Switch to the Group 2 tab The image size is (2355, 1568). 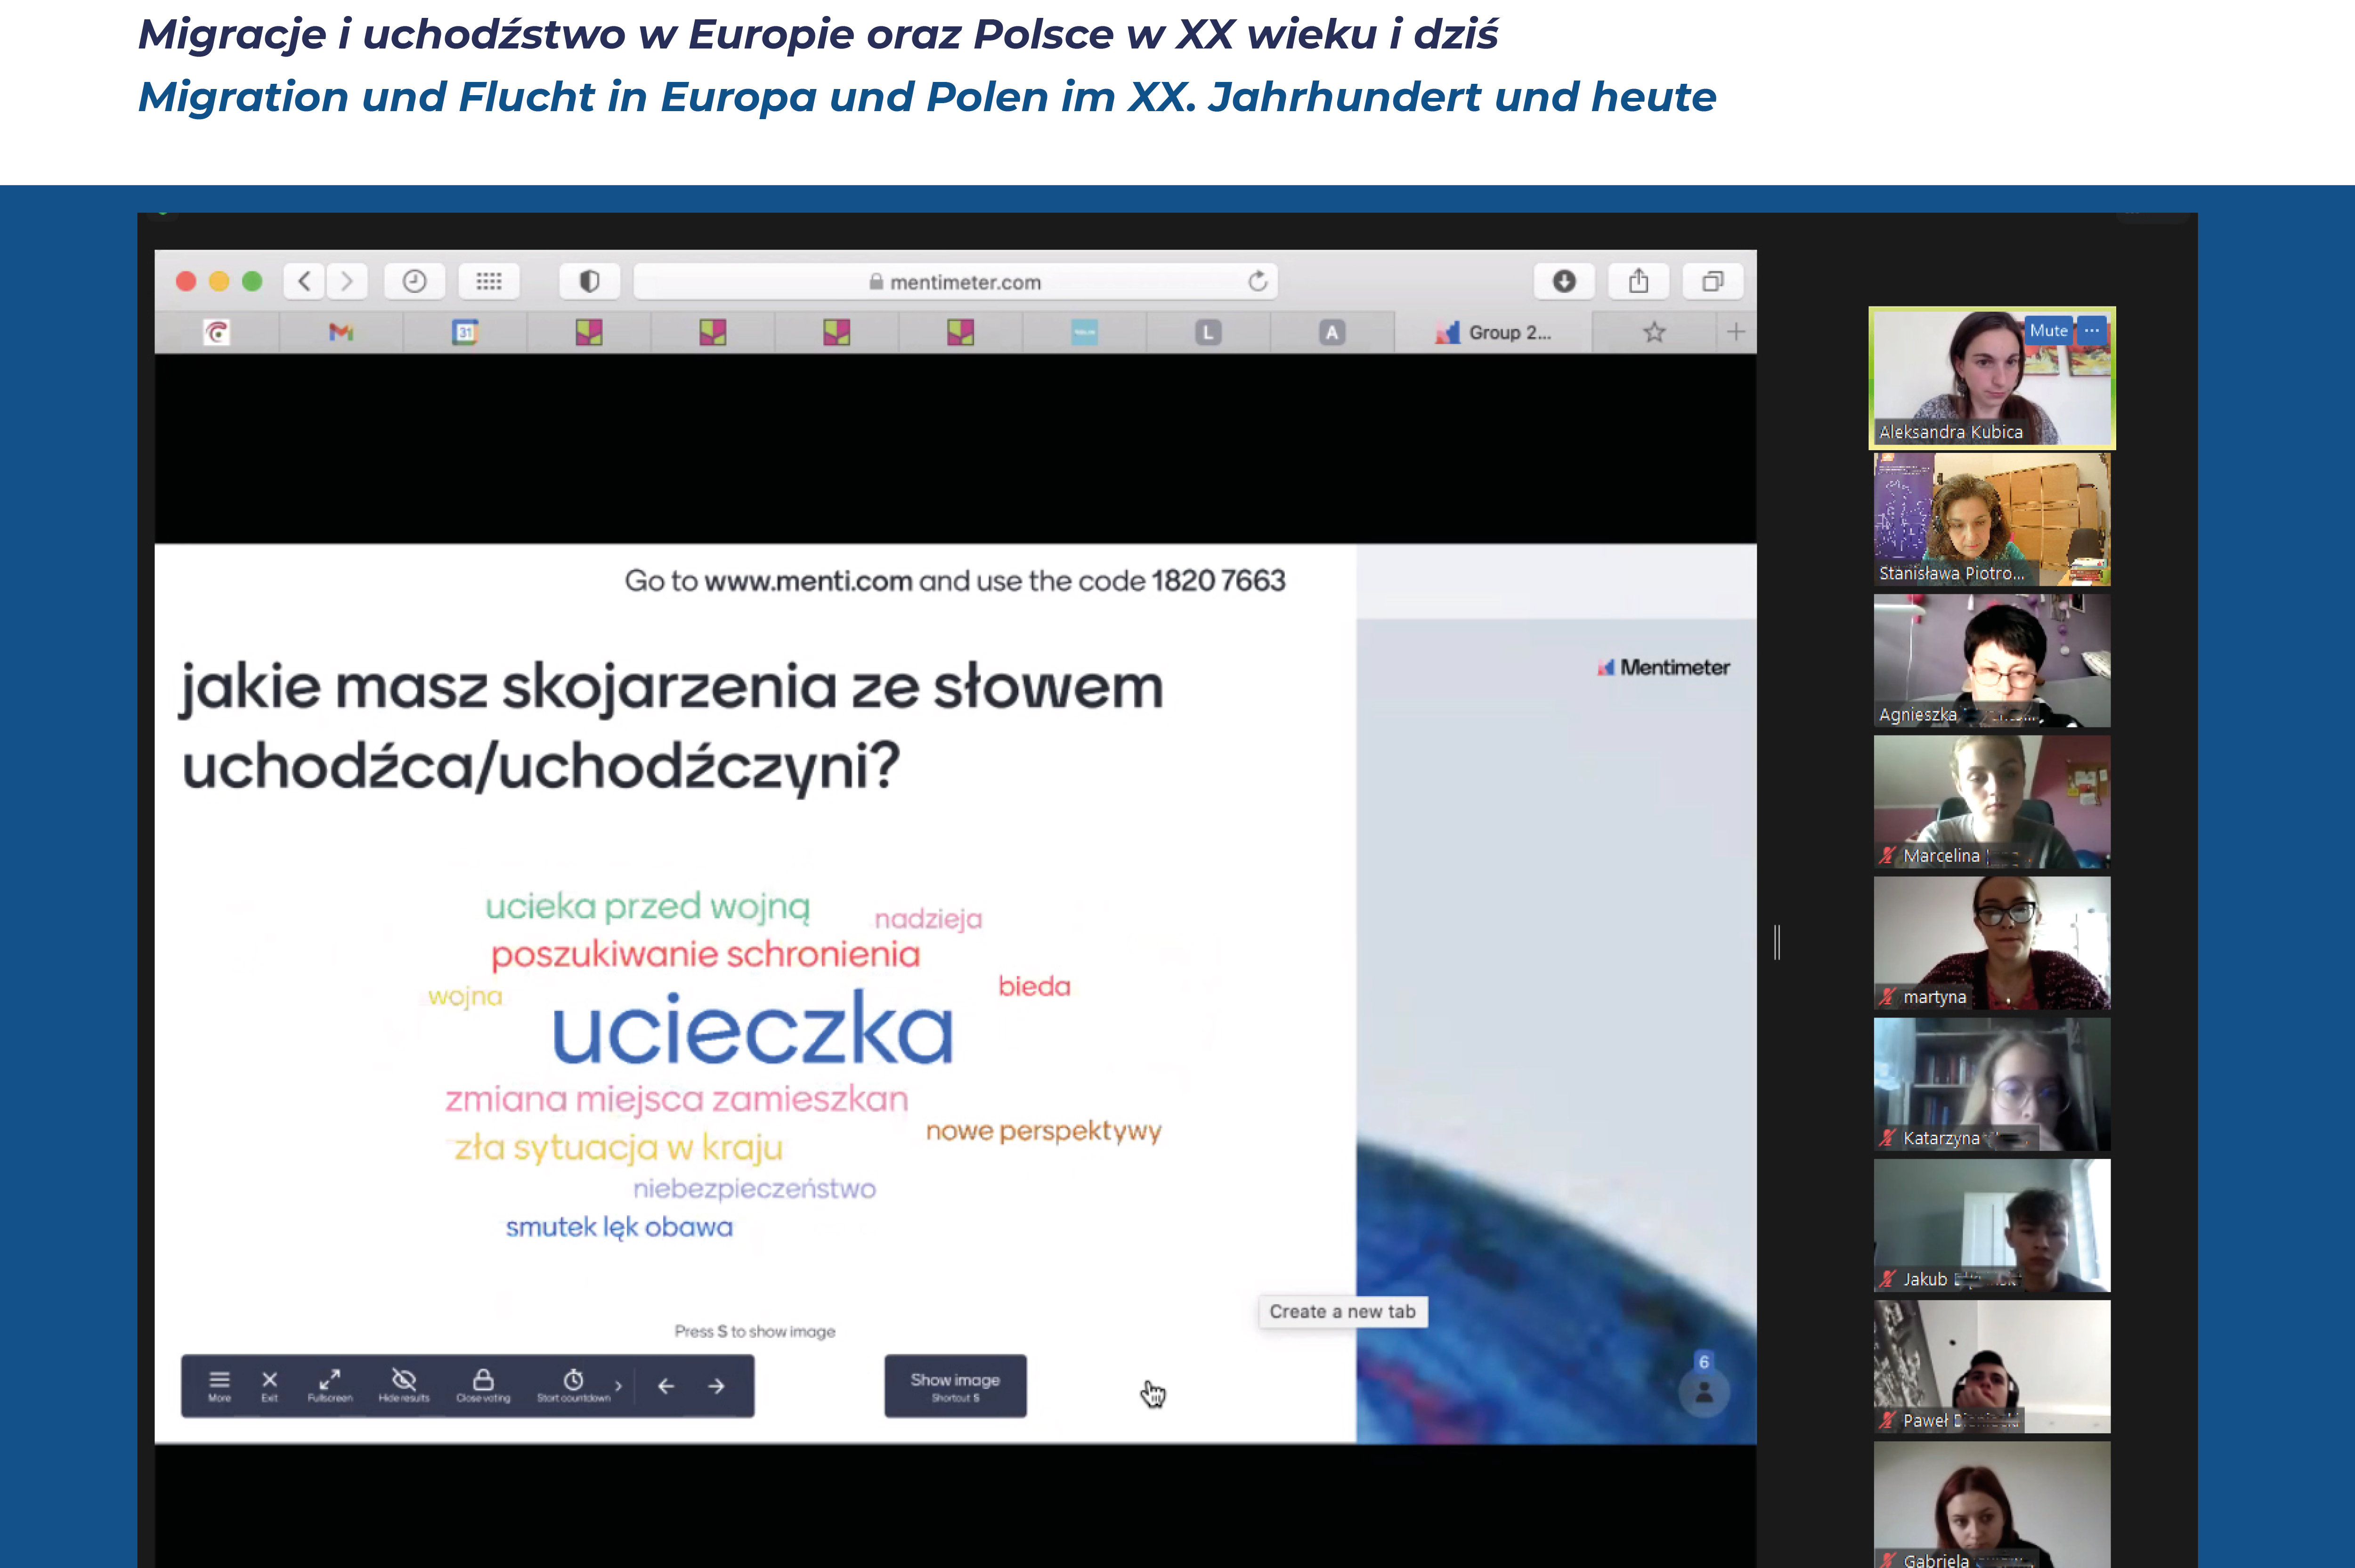[x=1493, y=333]
